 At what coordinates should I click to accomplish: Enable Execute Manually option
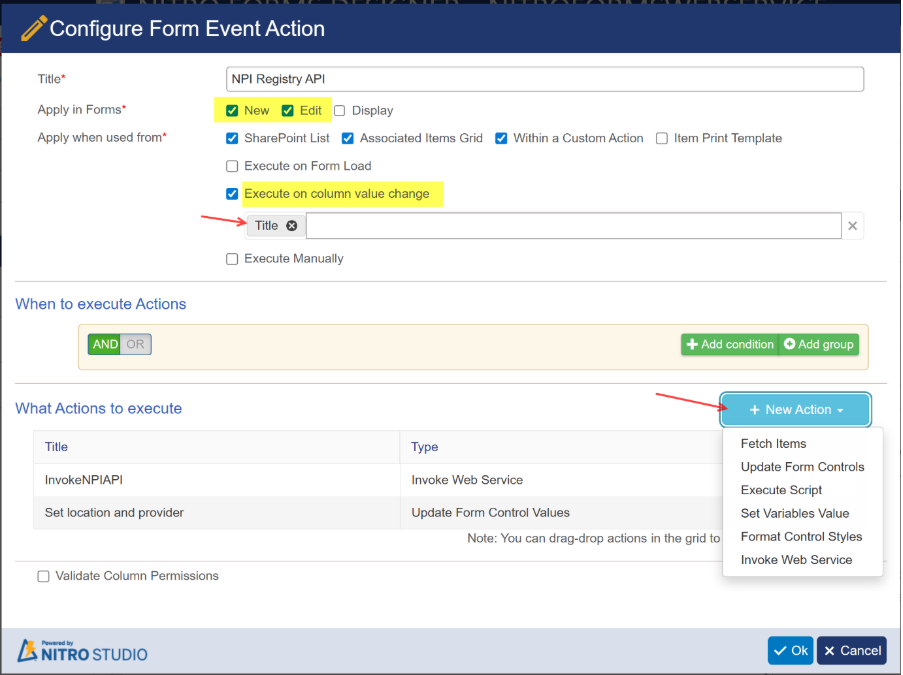click(232, 259)
